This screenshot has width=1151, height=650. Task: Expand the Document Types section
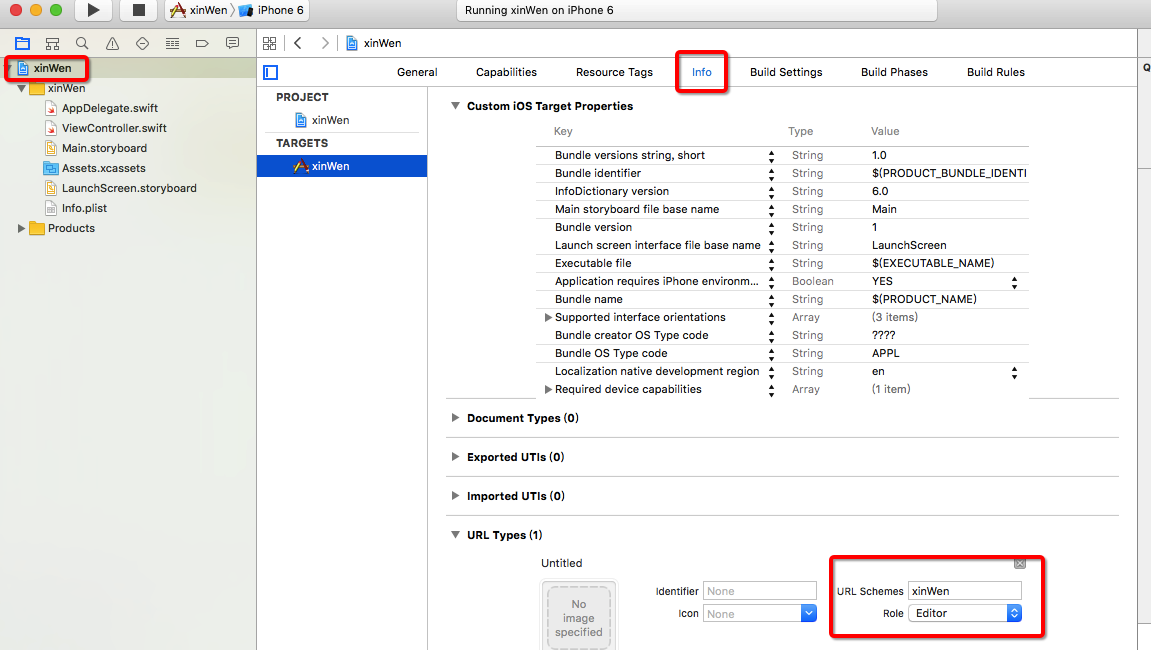456,418
